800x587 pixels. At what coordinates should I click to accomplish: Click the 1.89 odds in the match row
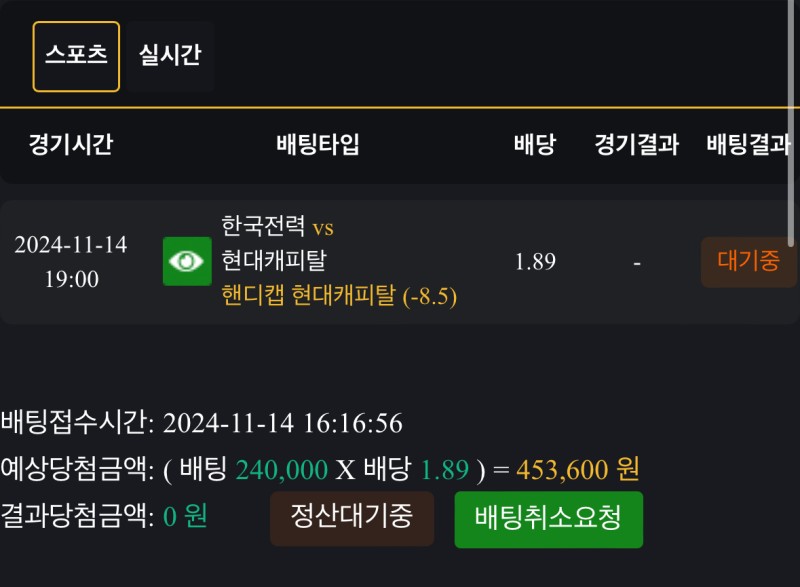tap(535, 262)
